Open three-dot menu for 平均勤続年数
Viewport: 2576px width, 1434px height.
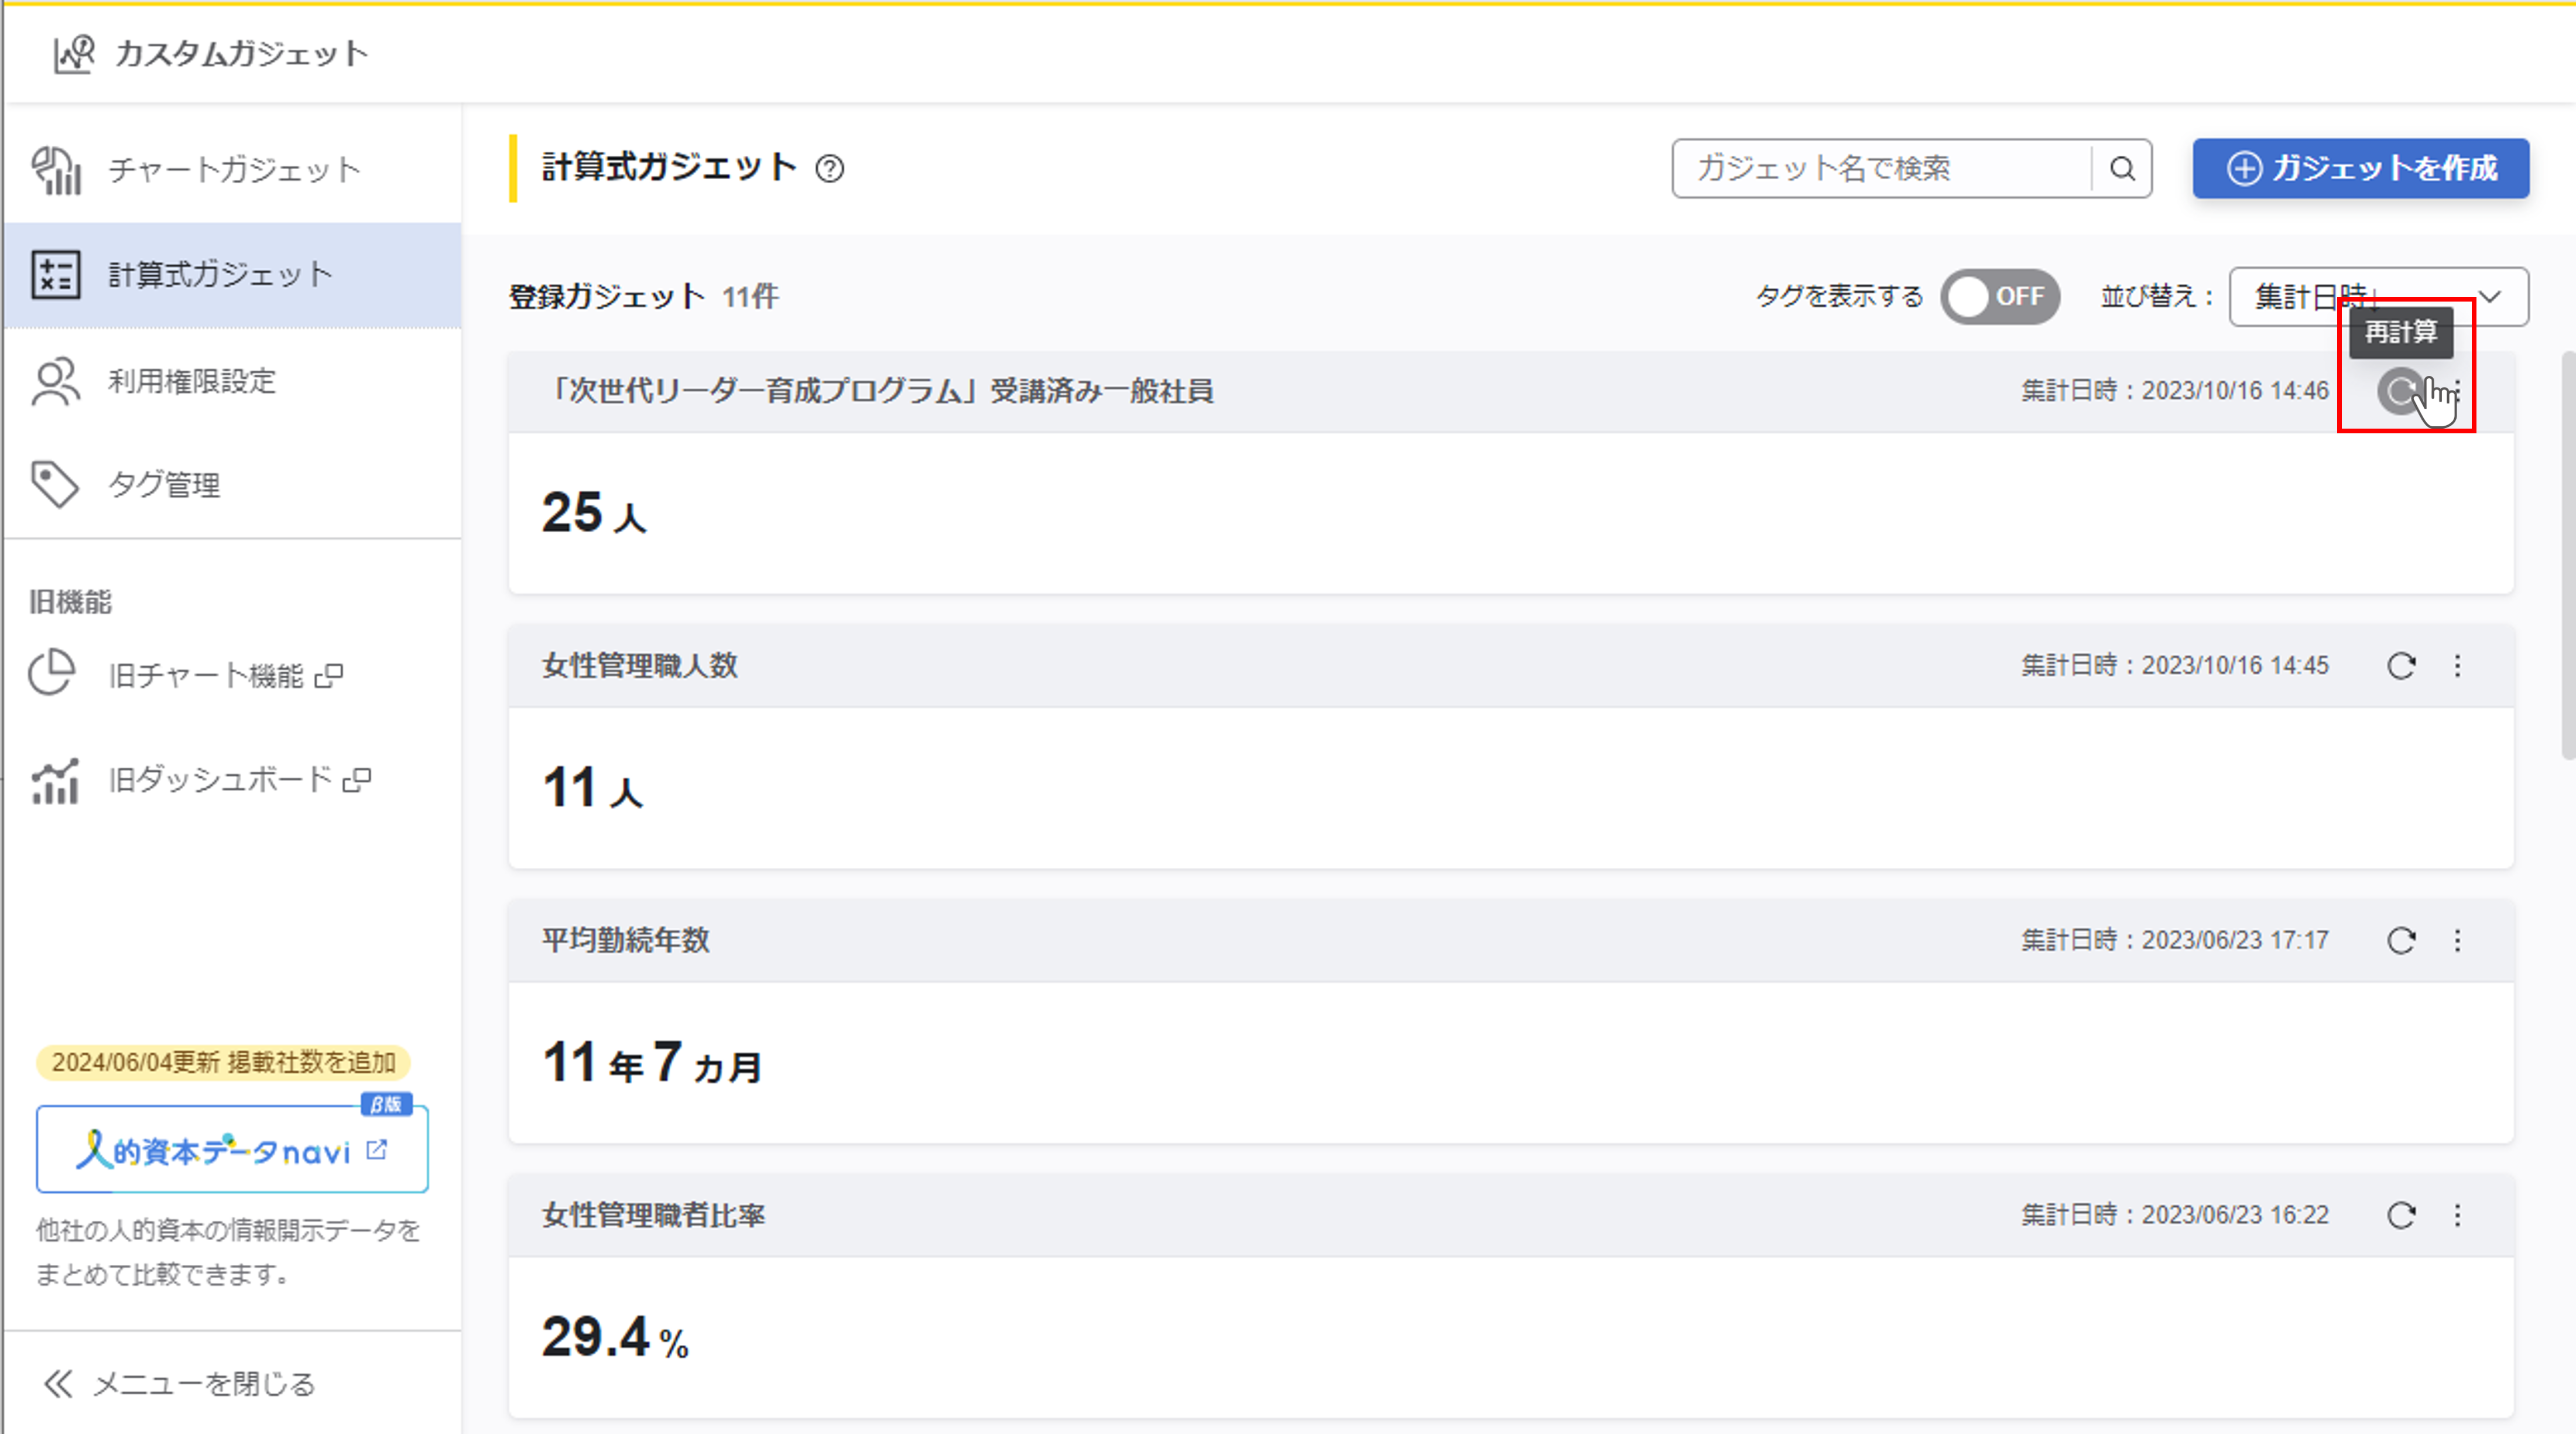point(2458,940)
